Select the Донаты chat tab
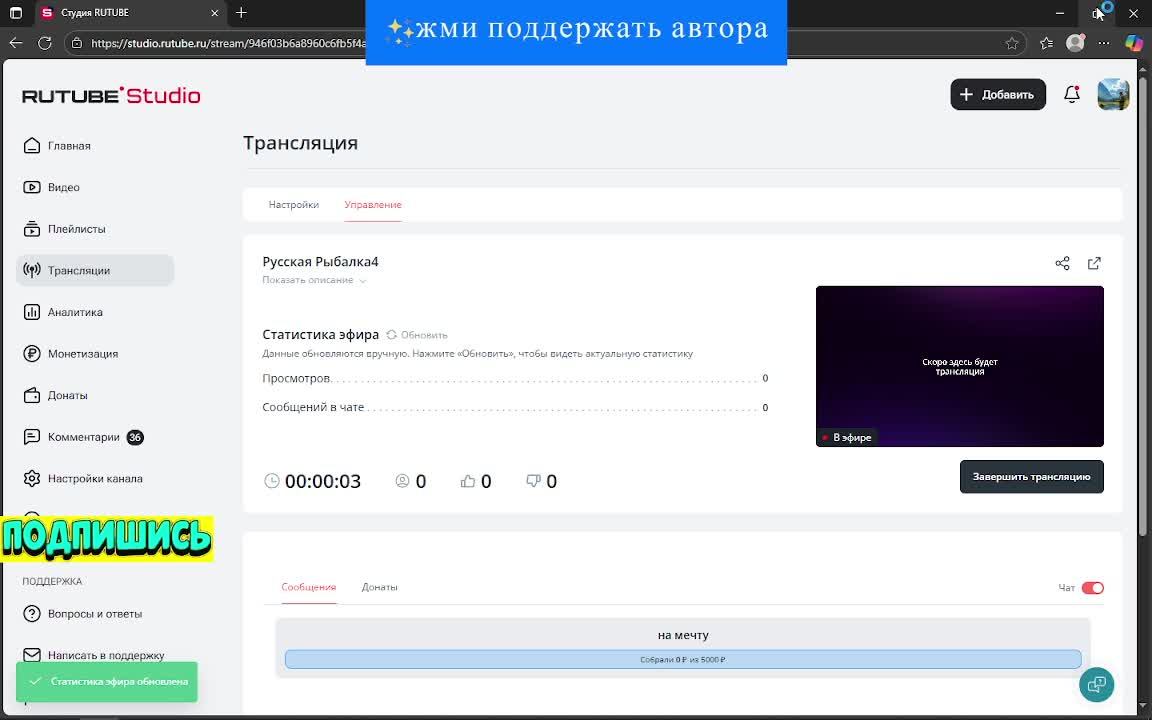The height and width of the screenshot is (720, 1152). (x=380, y=587)
